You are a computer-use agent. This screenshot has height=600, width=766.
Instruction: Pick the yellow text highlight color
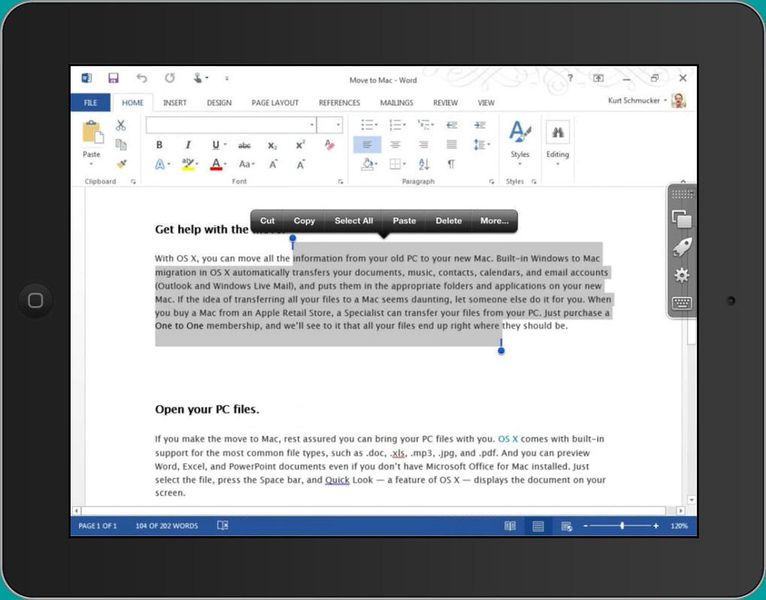(188, 164)
